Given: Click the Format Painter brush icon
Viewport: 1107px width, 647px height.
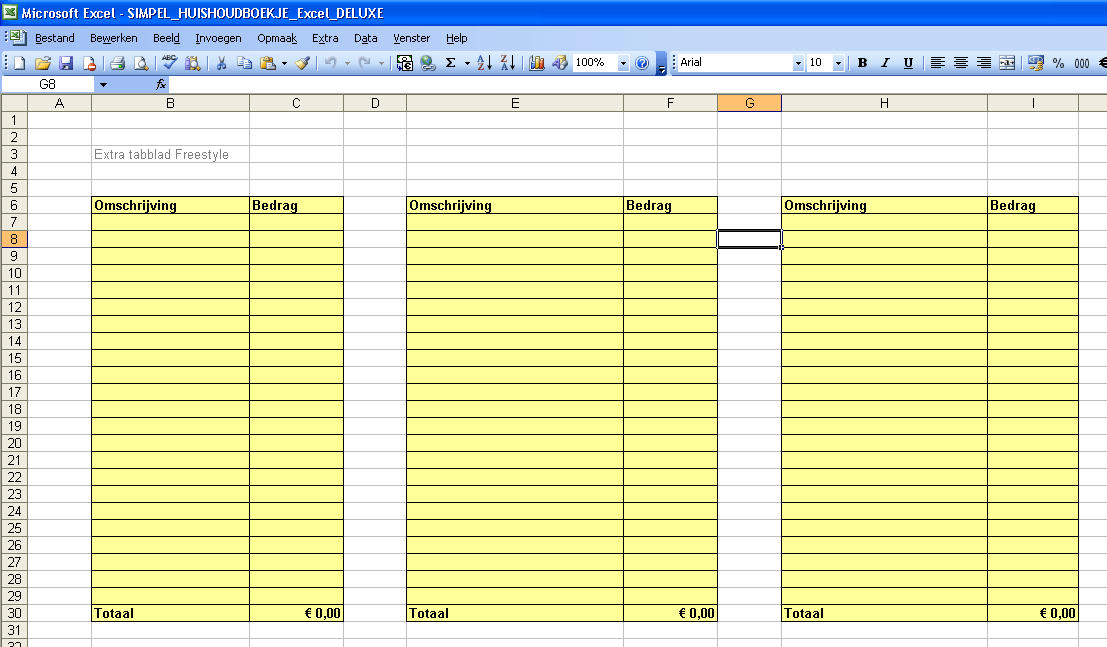Looking at the screenshot, I should pyautogui.click(x=302, y=63).
